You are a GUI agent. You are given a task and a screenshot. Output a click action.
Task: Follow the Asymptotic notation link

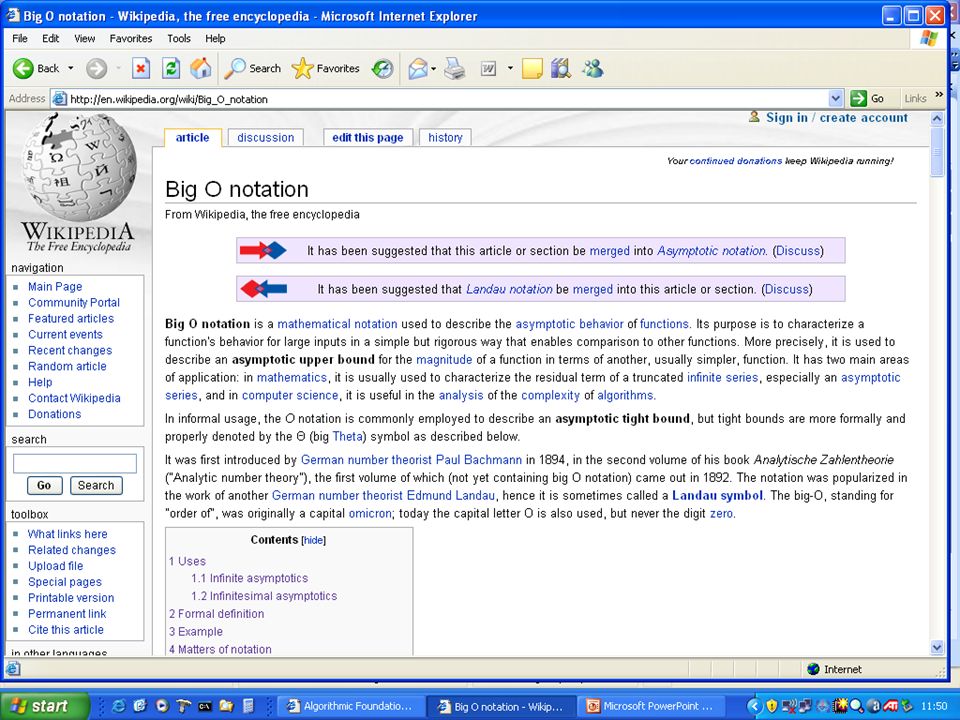711,251
